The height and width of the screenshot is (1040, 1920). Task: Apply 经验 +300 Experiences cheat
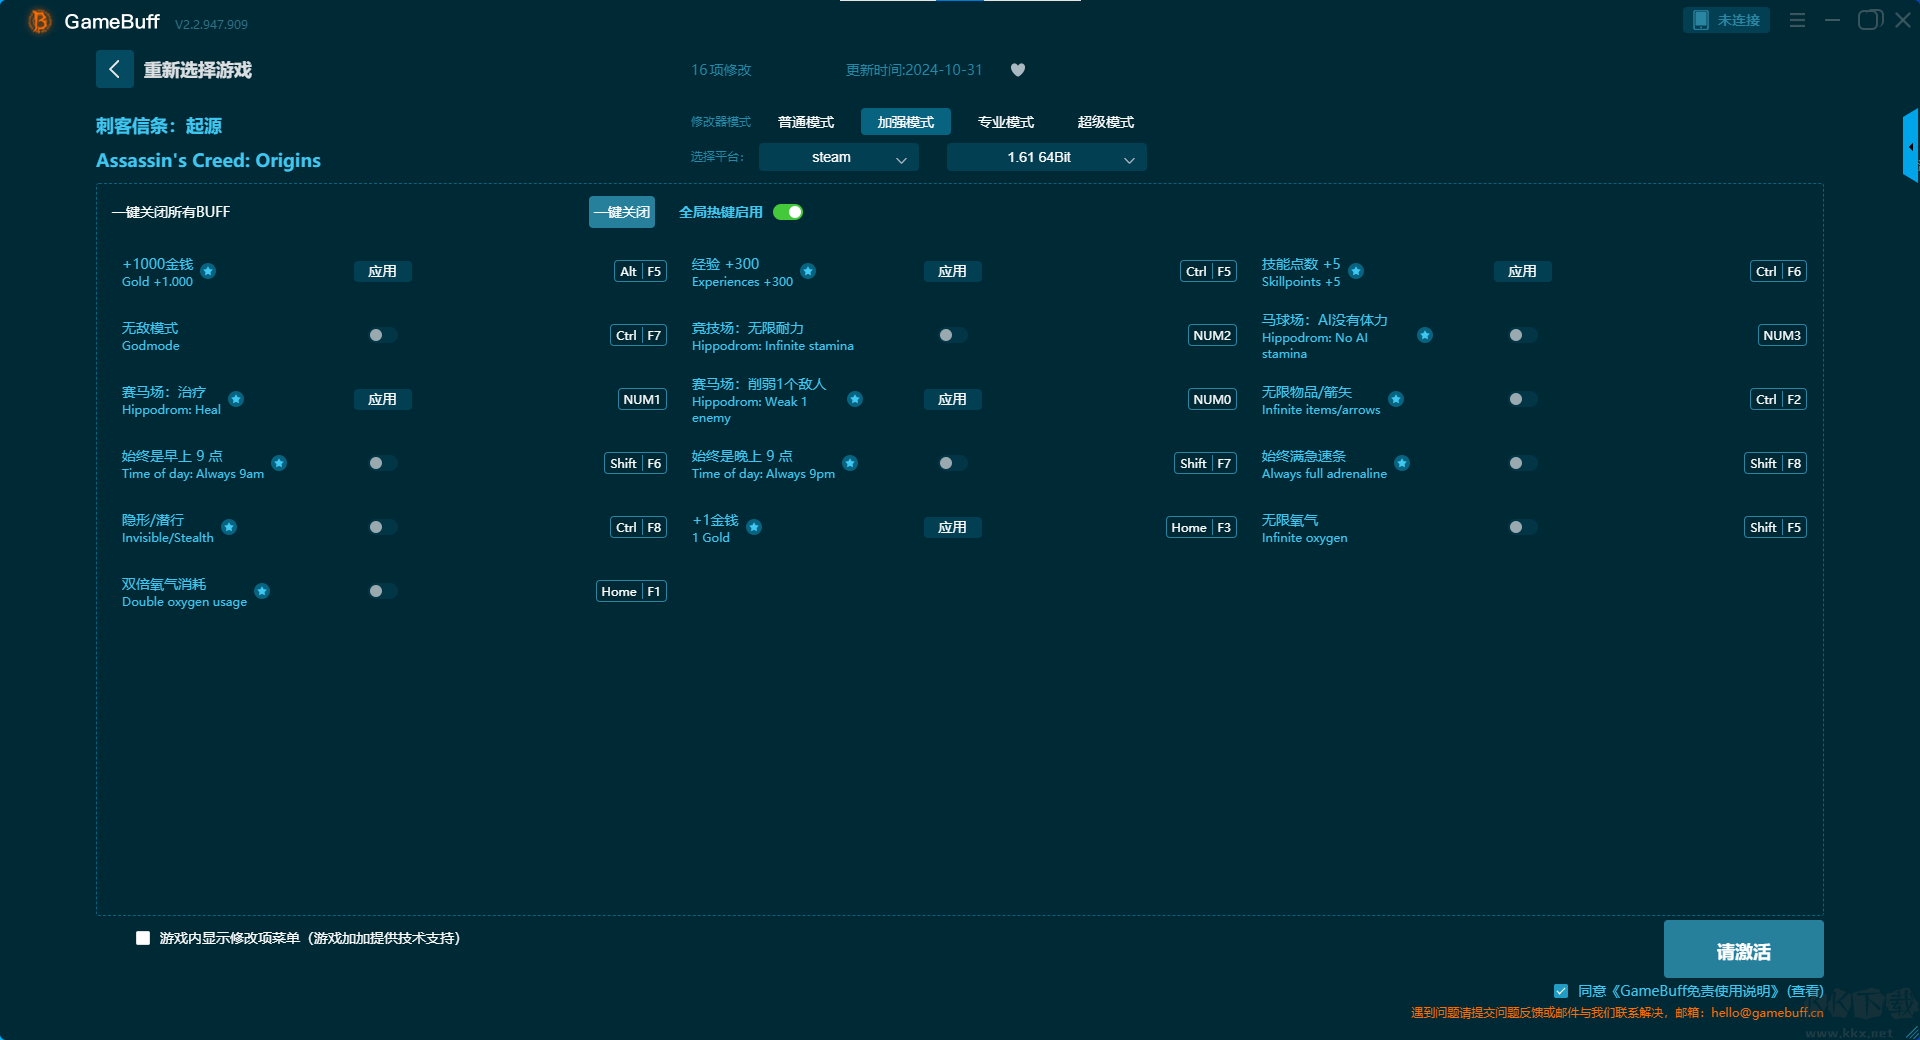952,271
